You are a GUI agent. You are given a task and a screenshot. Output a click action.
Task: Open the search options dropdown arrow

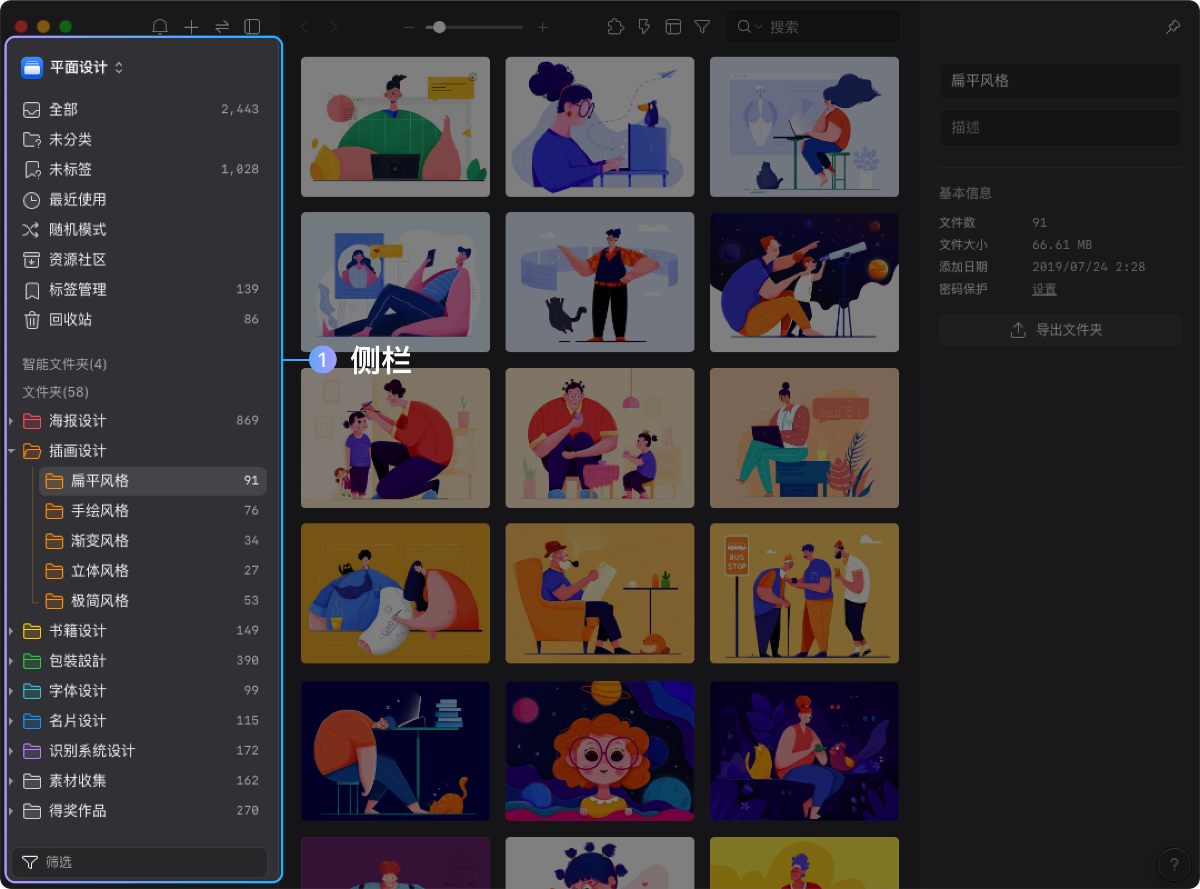coord(759,27)
